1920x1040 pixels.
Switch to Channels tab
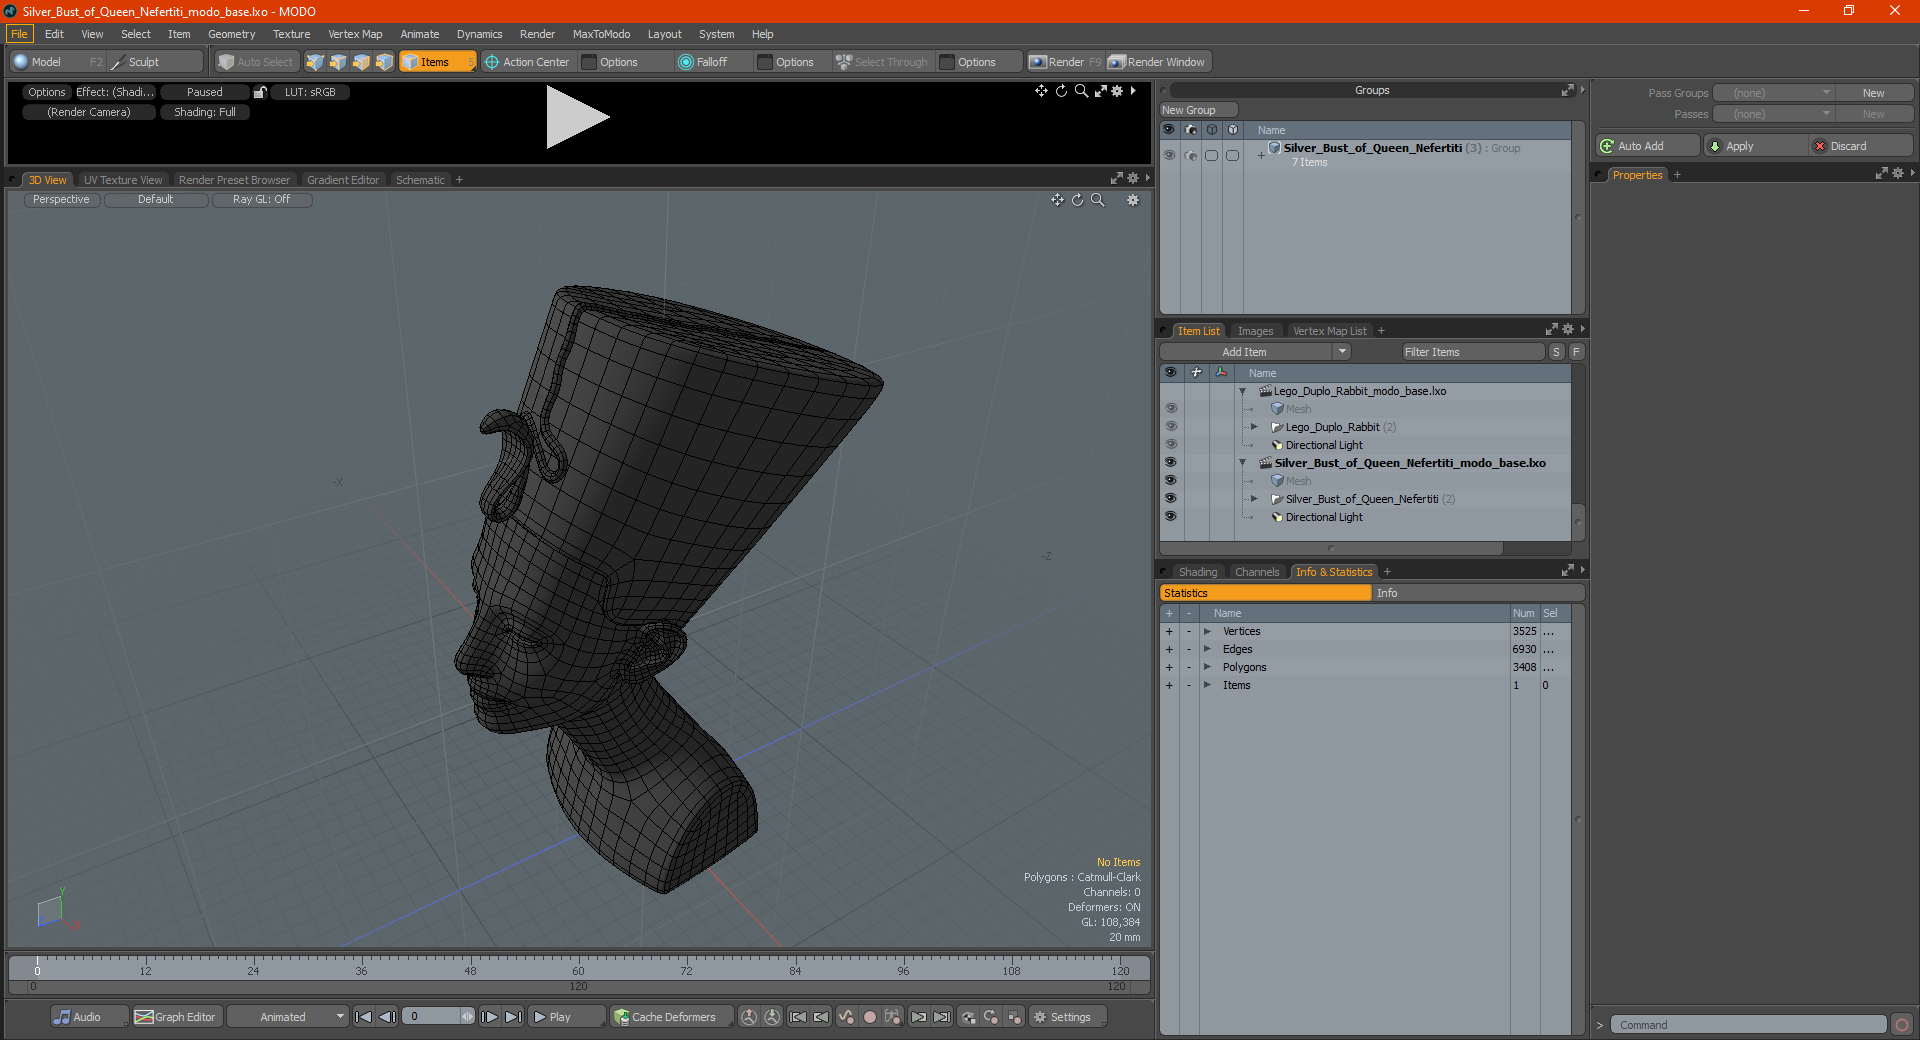(1257, 572)
